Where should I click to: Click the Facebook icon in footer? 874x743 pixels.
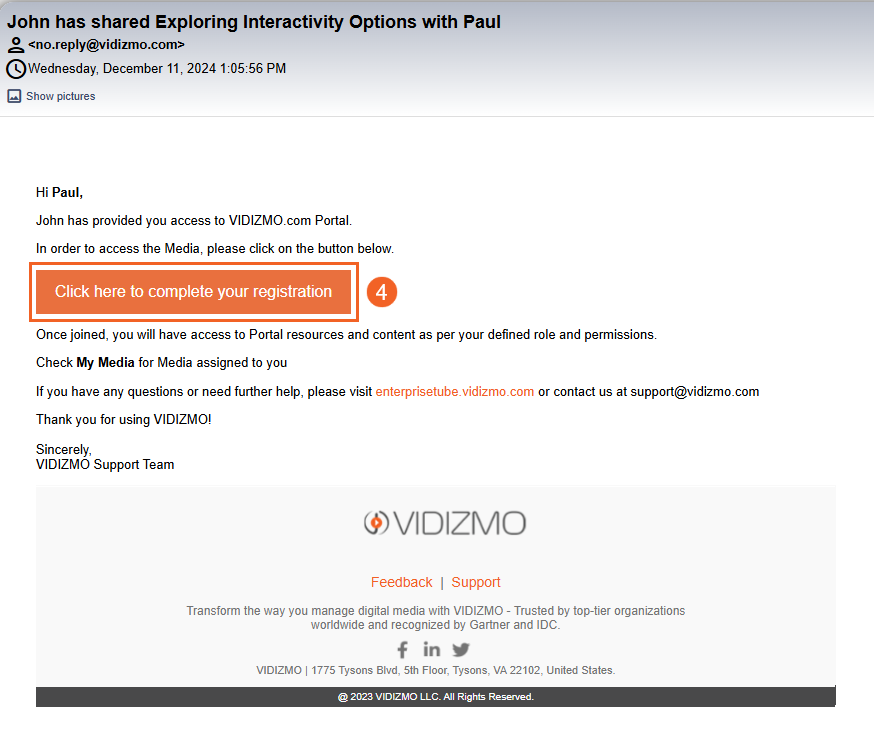click(403, 650)
